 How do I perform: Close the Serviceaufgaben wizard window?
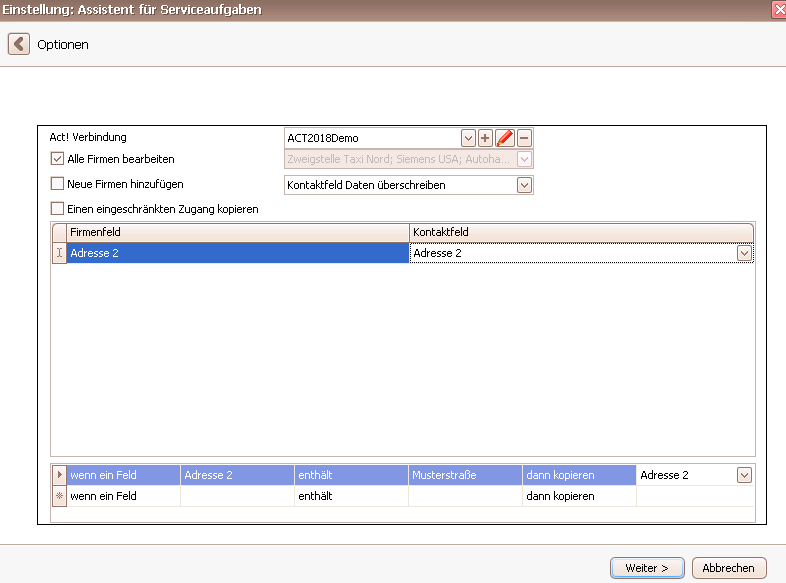point(779,10)
